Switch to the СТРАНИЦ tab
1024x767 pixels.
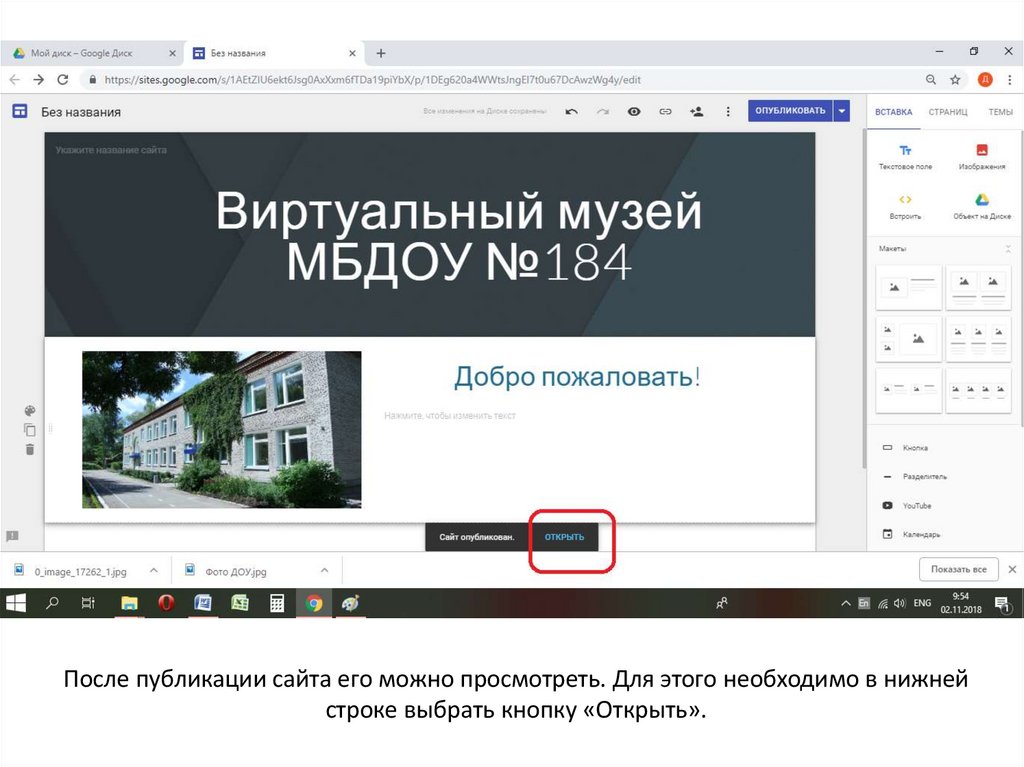click(947, 112)
